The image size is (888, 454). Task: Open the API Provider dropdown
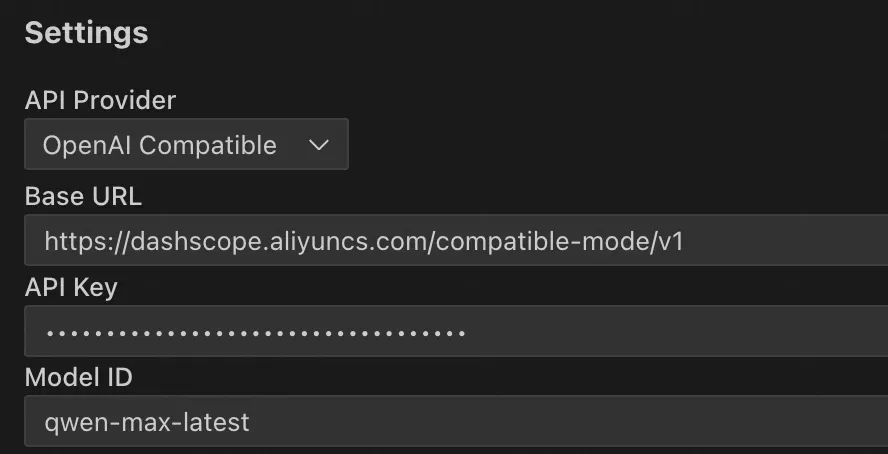point(186,145)
